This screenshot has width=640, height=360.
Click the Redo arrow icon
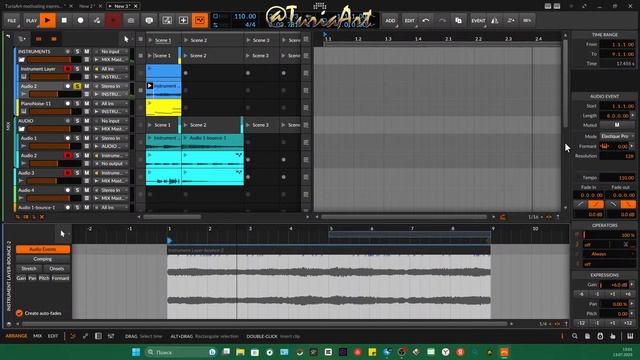click(x=442, y=20)
